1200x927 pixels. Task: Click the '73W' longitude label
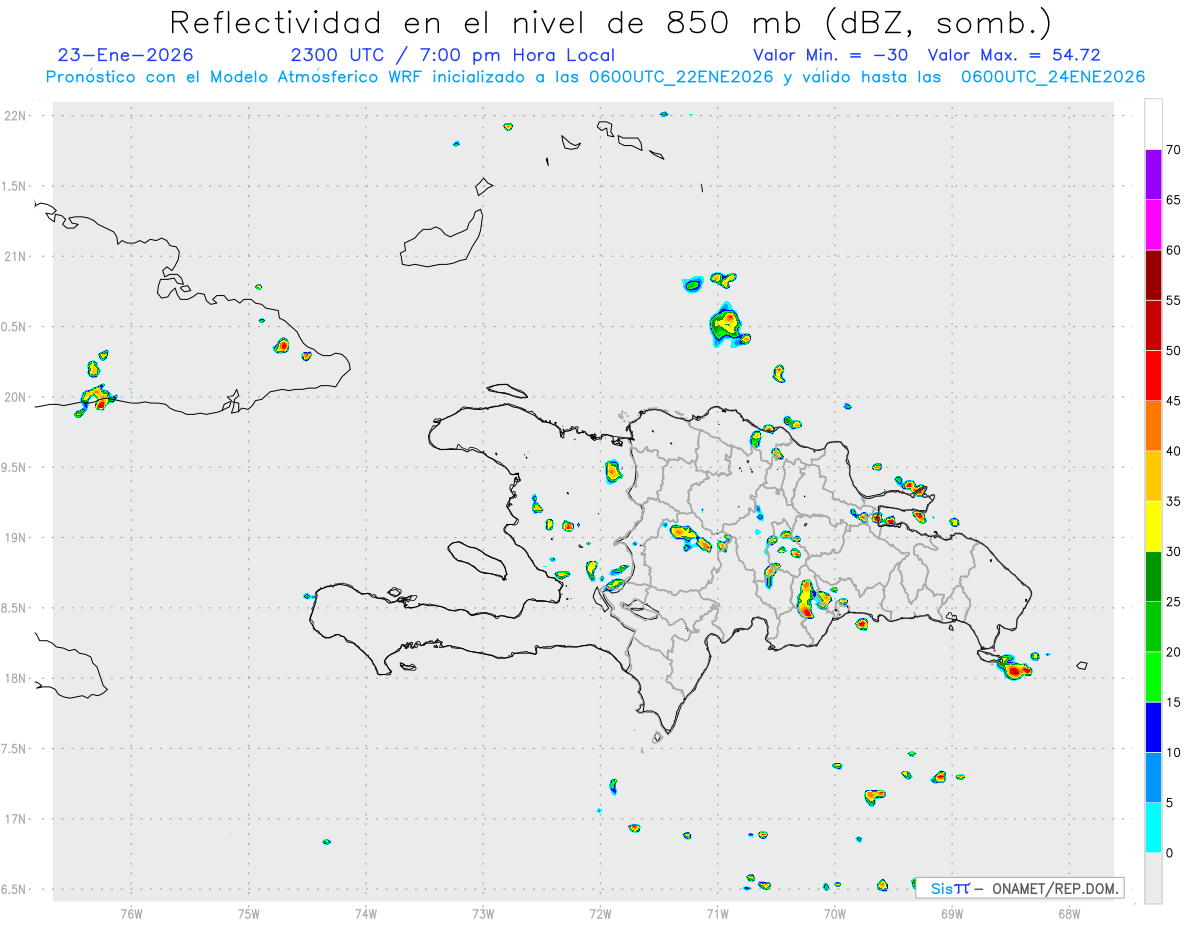(x=483, y=913)
